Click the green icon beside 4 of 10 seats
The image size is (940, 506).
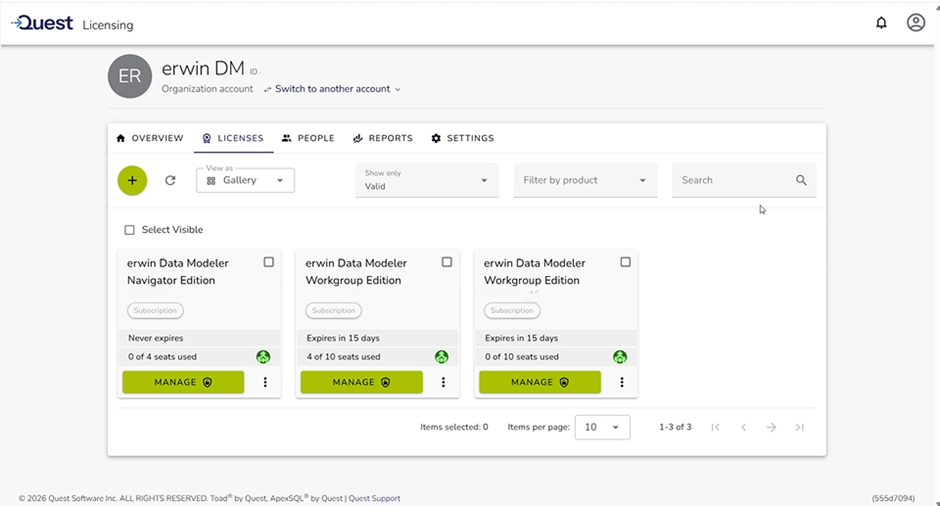[442, 357]
